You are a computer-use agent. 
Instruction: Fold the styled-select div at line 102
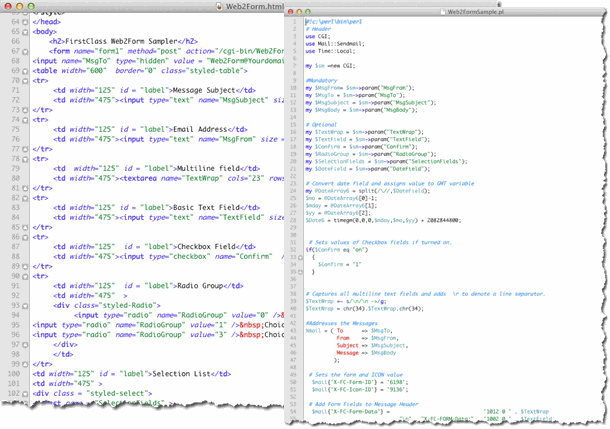24,395
